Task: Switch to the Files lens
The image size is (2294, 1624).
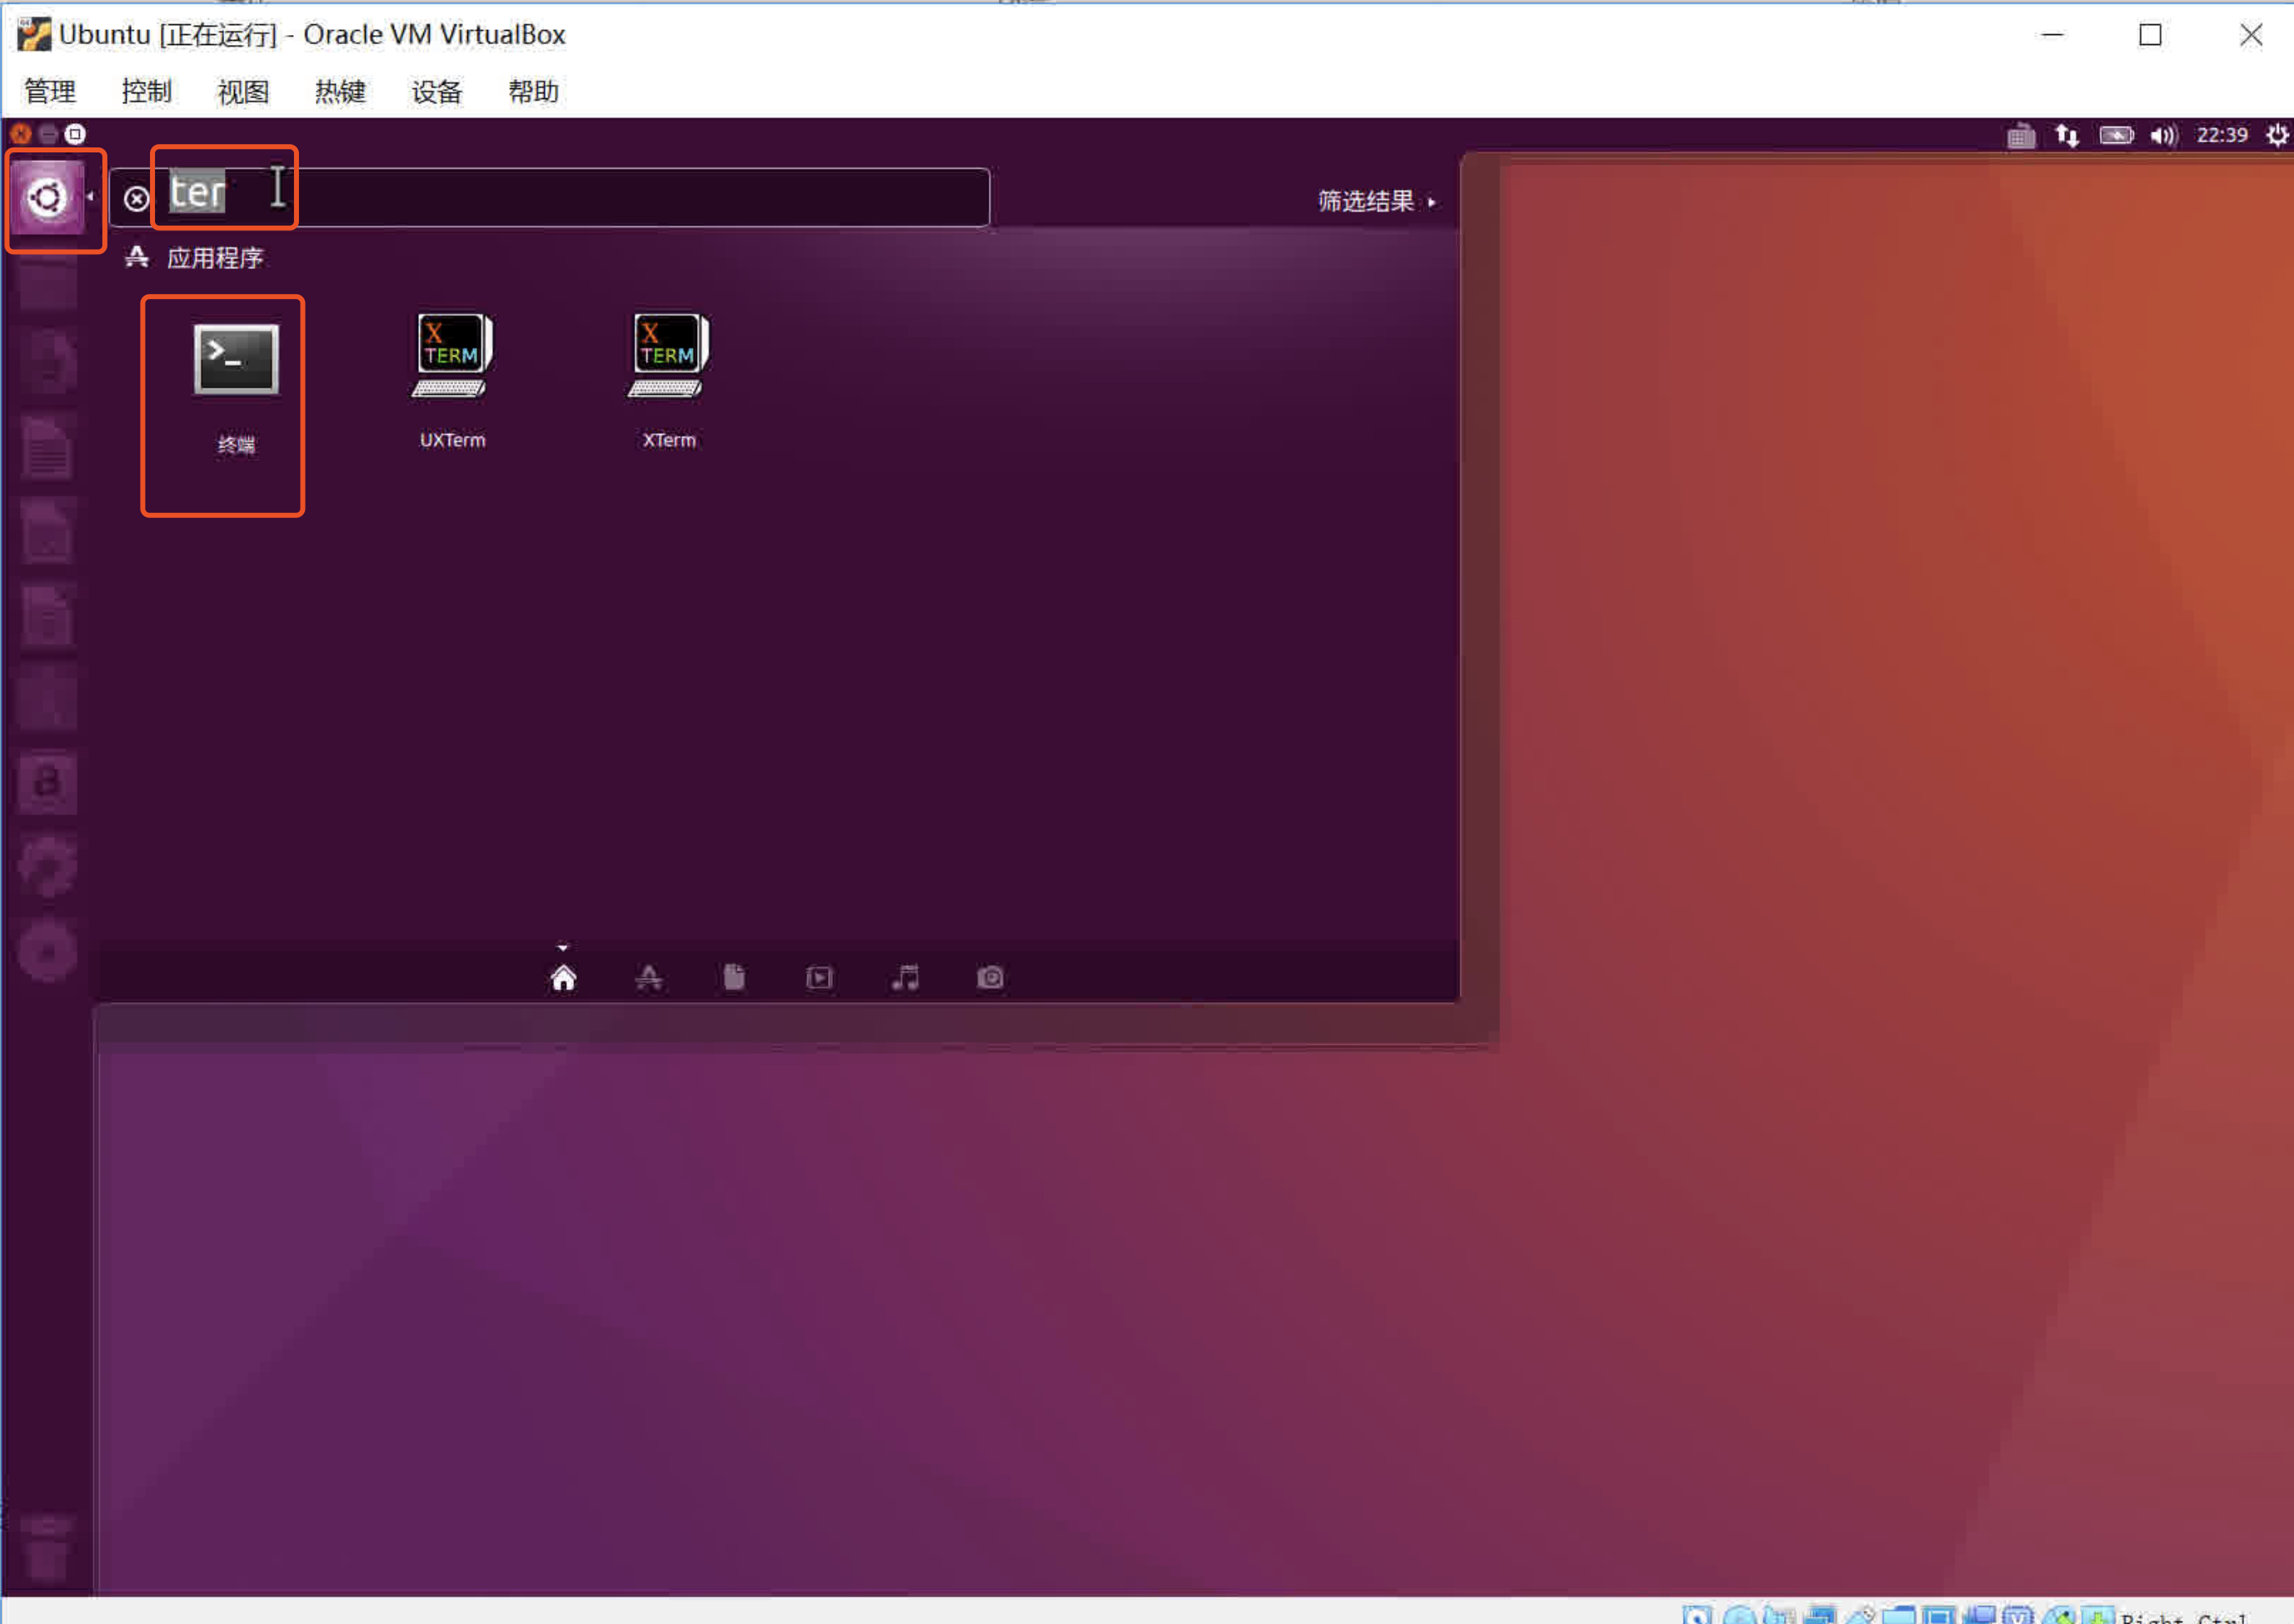Action: coord(734,977)
